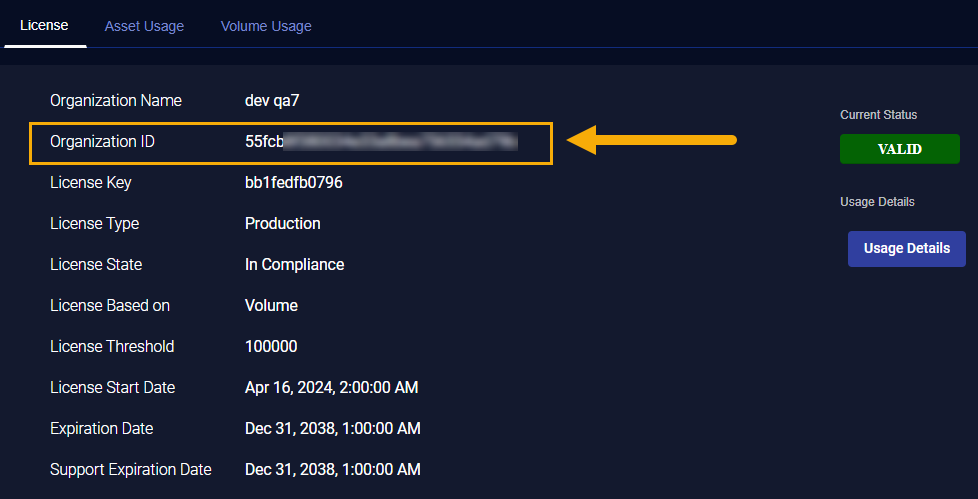Click the orange arrow pointing at Organization ID

pyautogui.click(x=652, y=140)
